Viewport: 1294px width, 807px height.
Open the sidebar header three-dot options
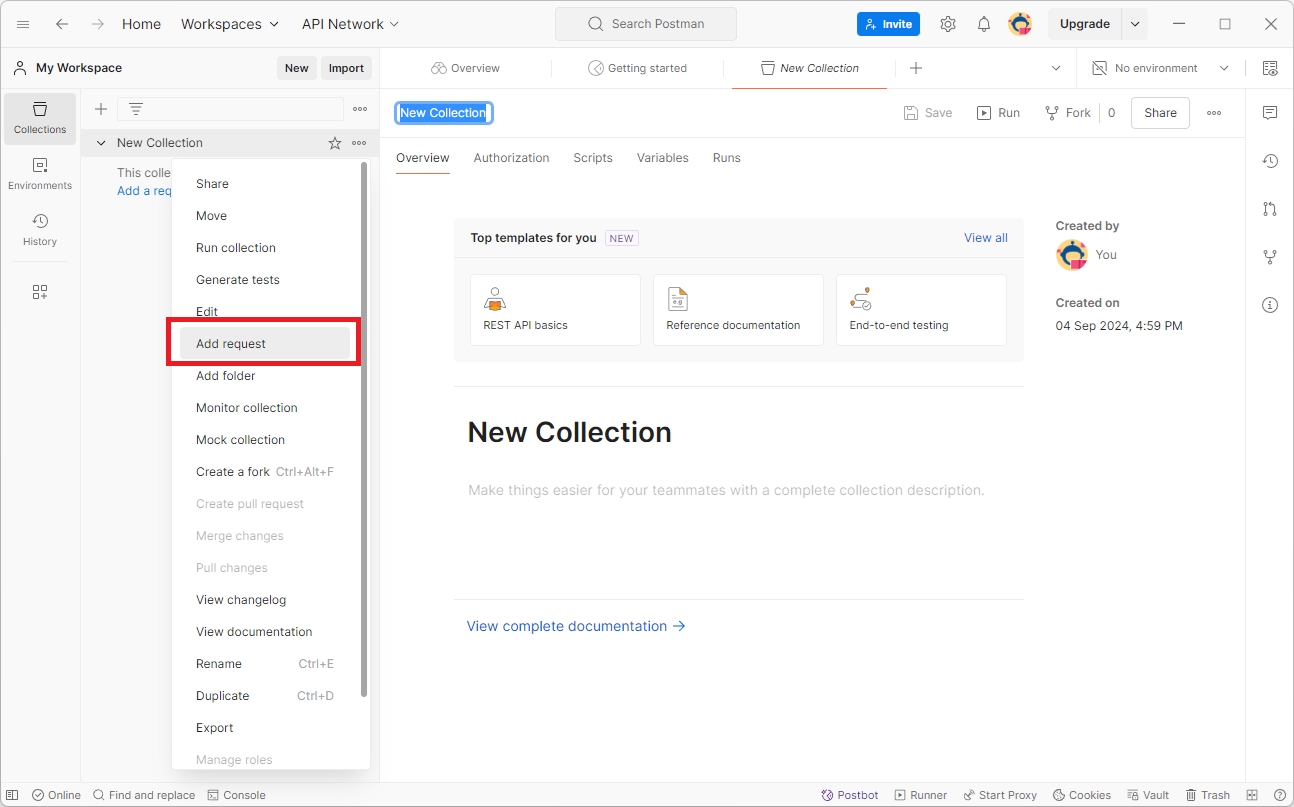pos(360,109)
